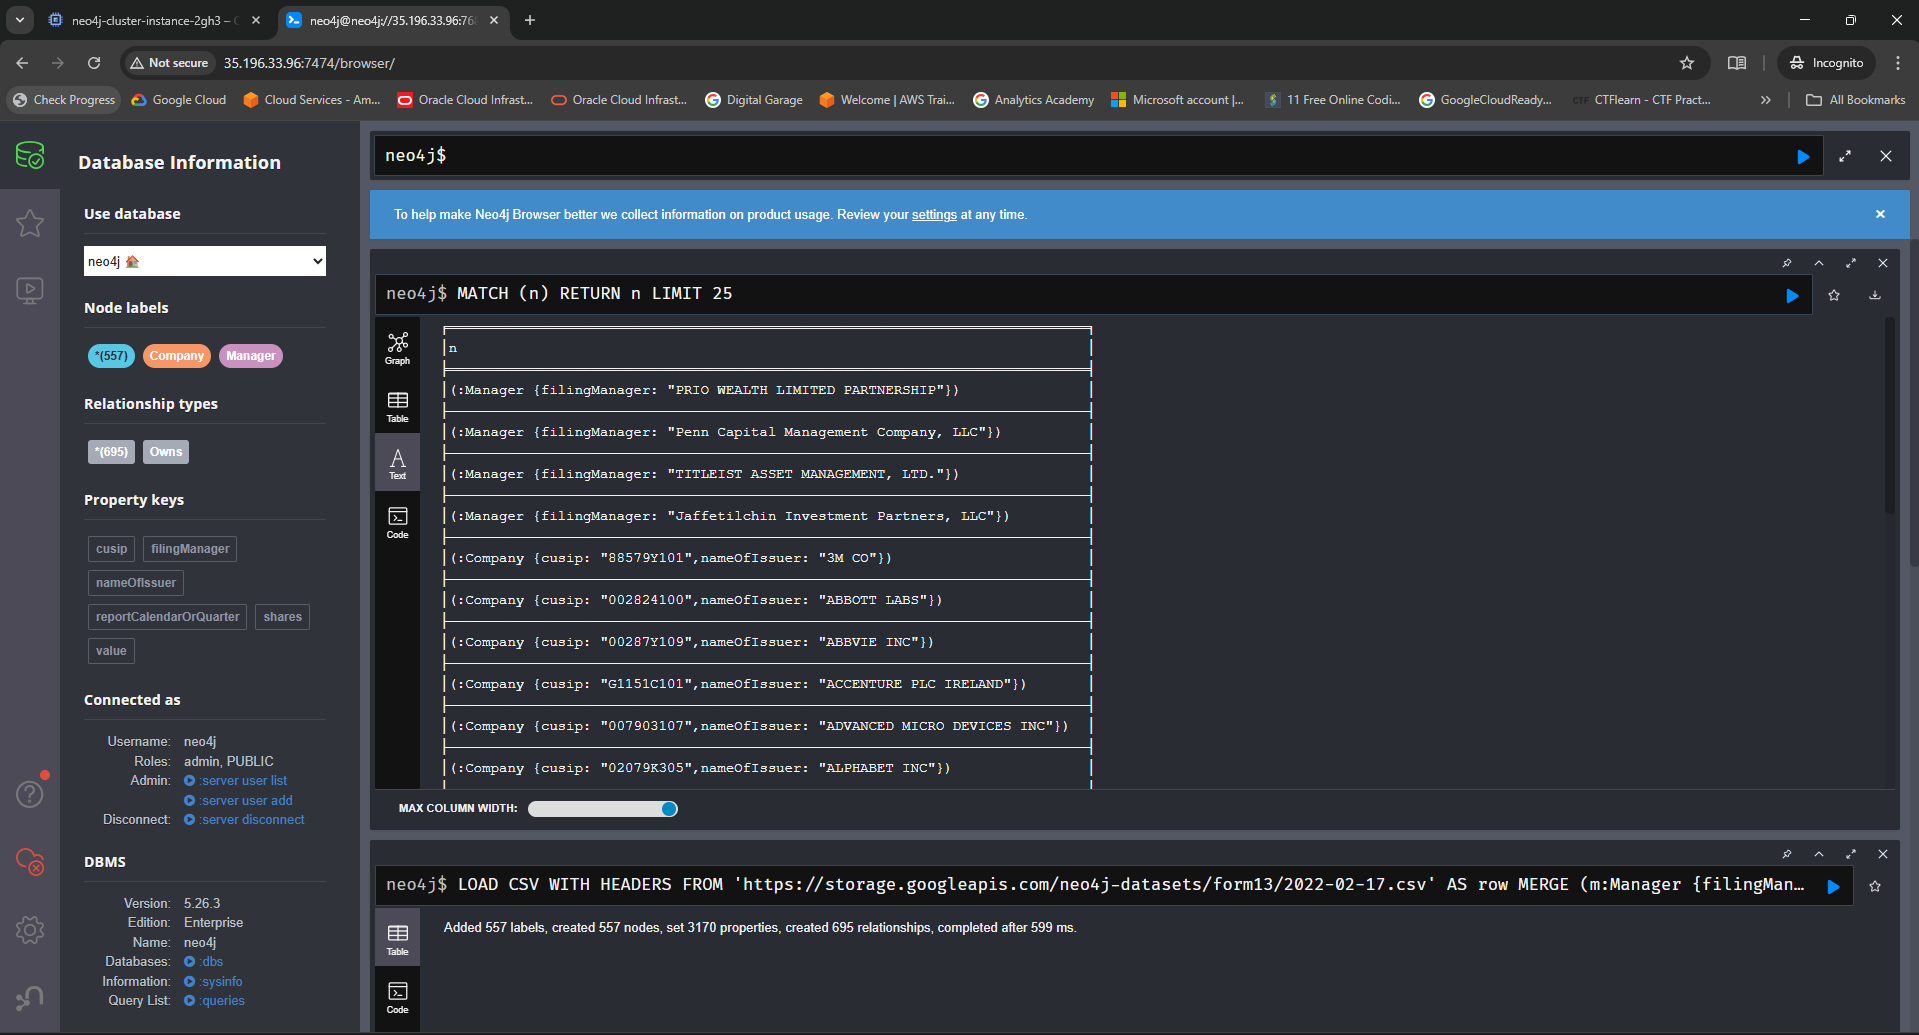This screenshot has width=1919, height=1035.
Task: Show hidden bookmarks chevron
Action: tap(1766, 100)
